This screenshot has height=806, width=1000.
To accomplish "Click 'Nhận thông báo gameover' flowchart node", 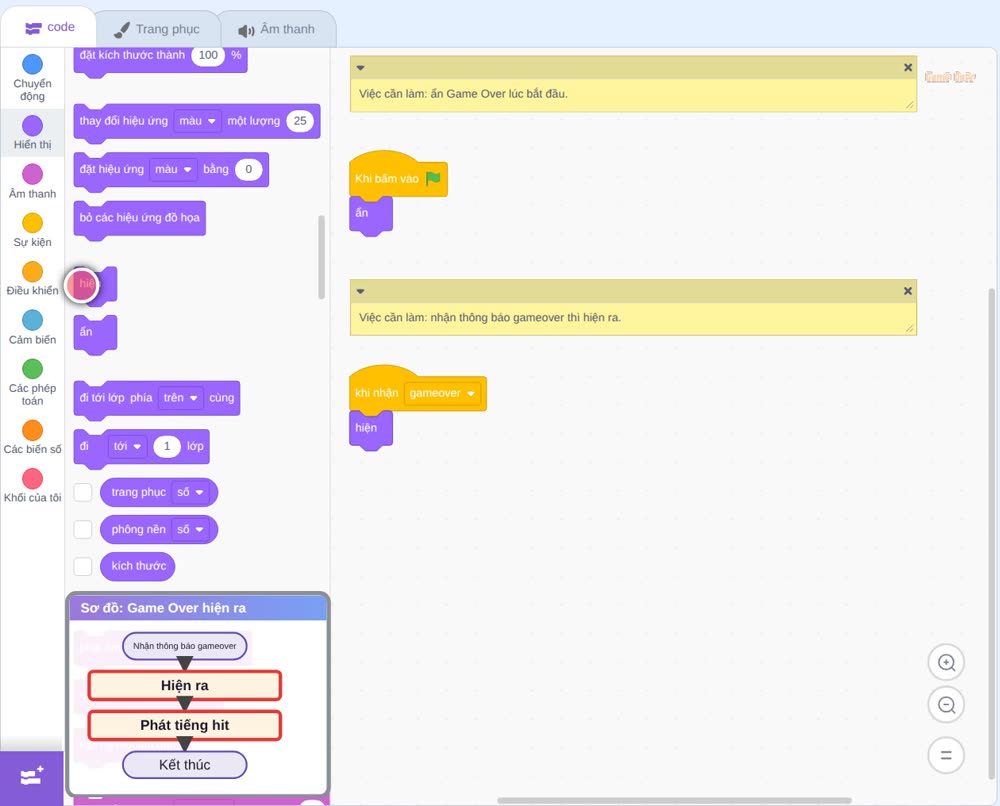I will tap(184, 646).
